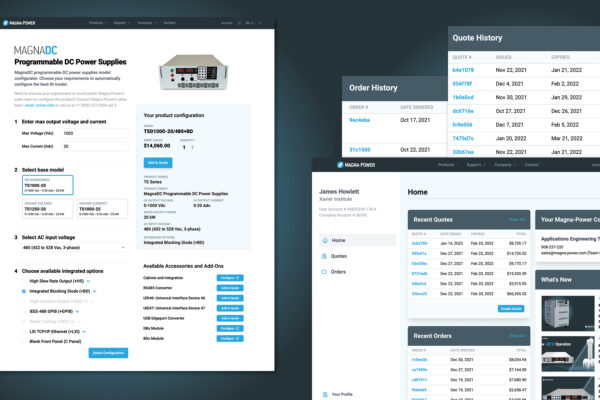This screenshot has height=400, width=600.
Task: Click the Your Profile icon at the sidebar bottom
Action: click(x=325, y=394)
